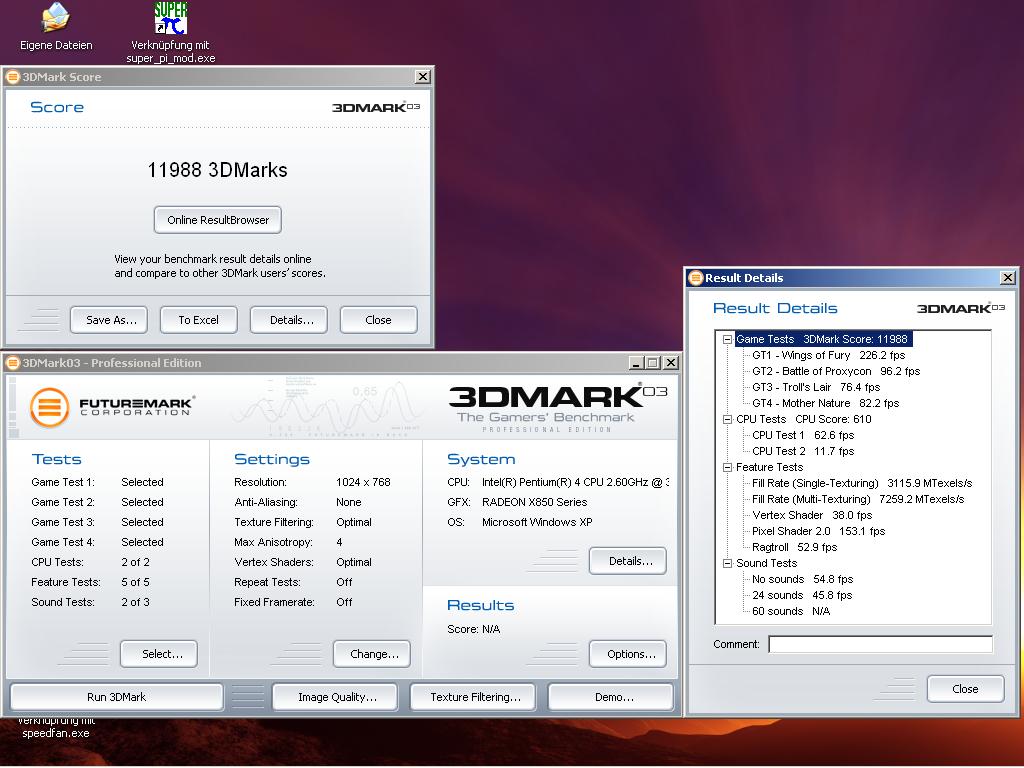Viewport: 1024px width, 768px height.
Task: Select CPU Tests CPU Score: 610 row
Action: pyautogui.click(x=804, y=419)
